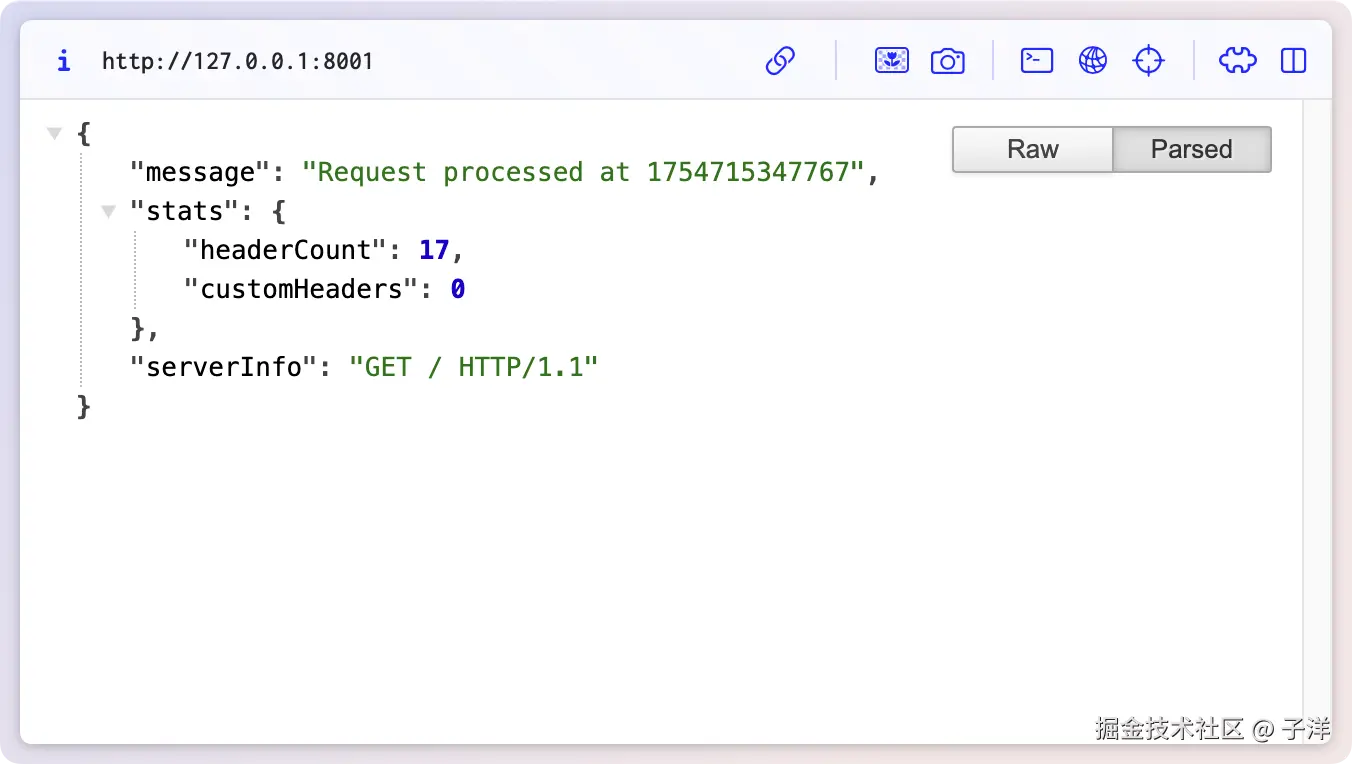Image resolution: width=1352 pixels, height=764 pixels.
Task: Click the vertical scrollbar track on right
Action: tap(1317, 400)
